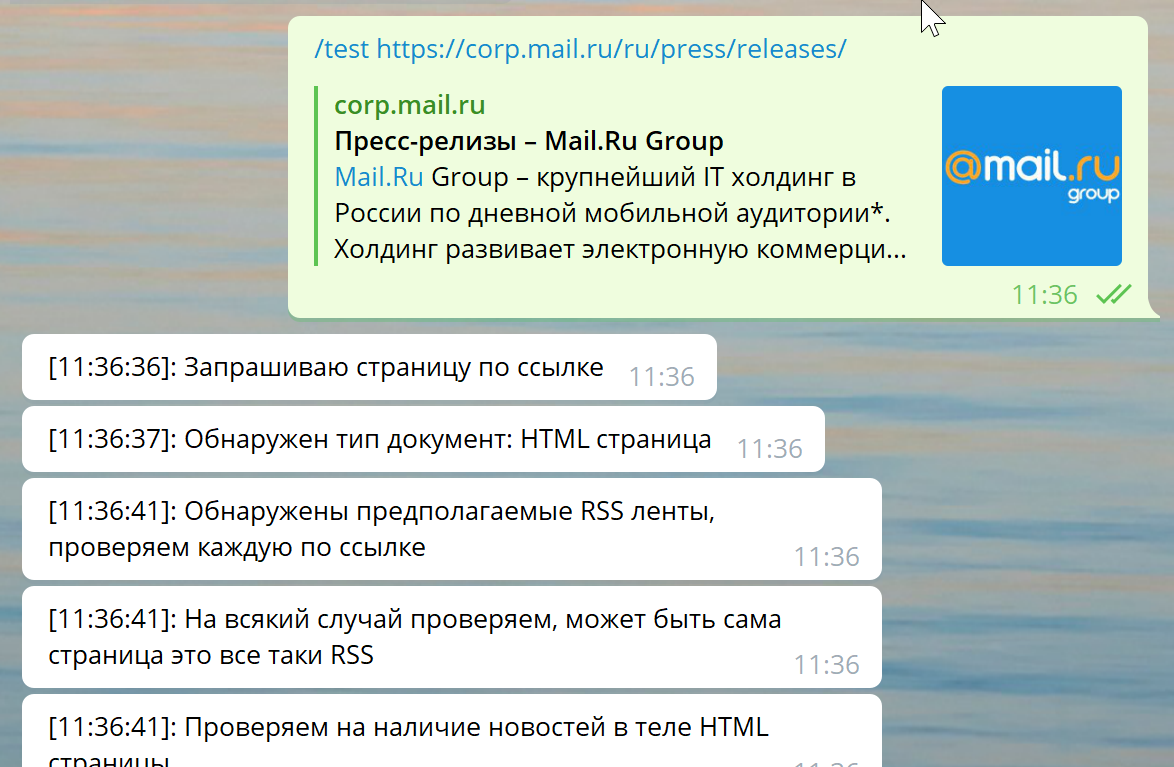This screenshot has width=1174, height=767.
Task: Click the double-check read receipt icon
Action: 1114,294
